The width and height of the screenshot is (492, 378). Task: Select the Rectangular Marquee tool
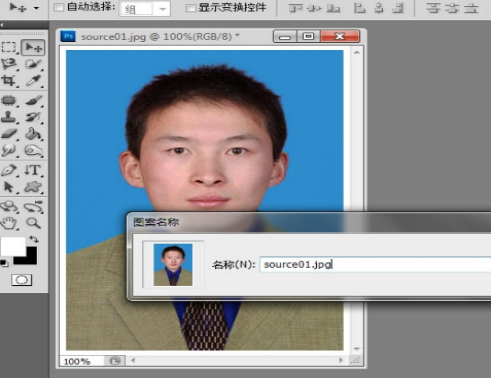click(x=9, y=47)
